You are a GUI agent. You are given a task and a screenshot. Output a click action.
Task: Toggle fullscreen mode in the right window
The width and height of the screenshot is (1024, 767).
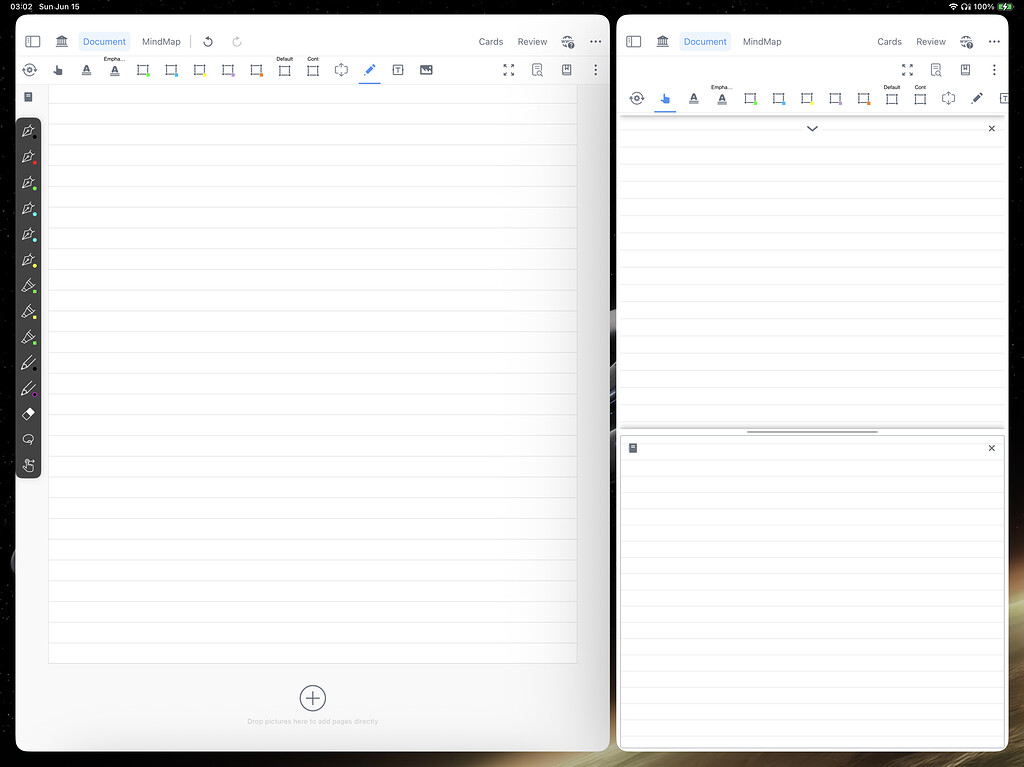(907, 70)
